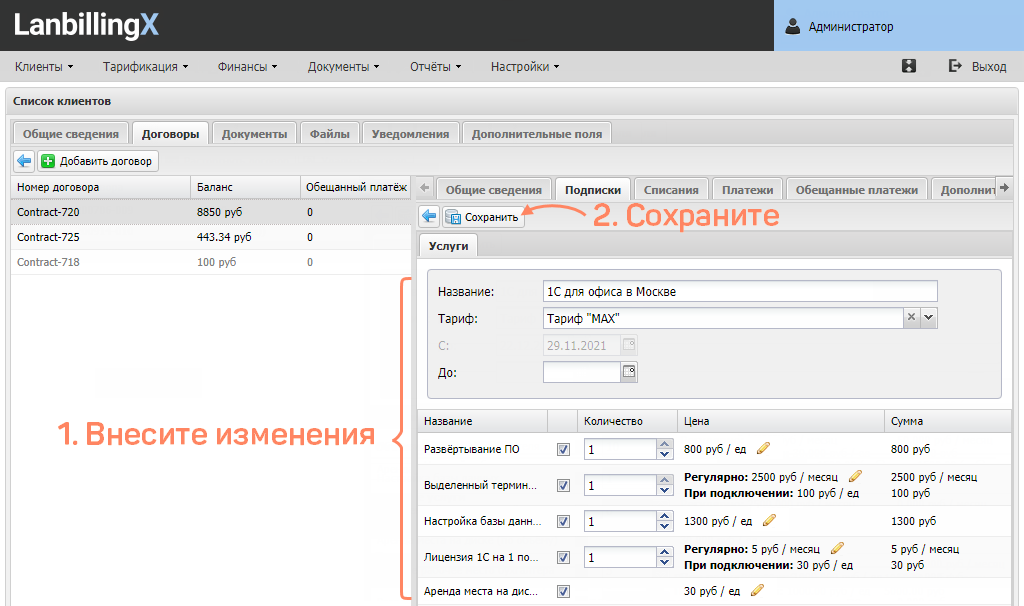Click the quantity field for Развёртывание ПО
1024x606 pixels.
click(x=619, y=449)
